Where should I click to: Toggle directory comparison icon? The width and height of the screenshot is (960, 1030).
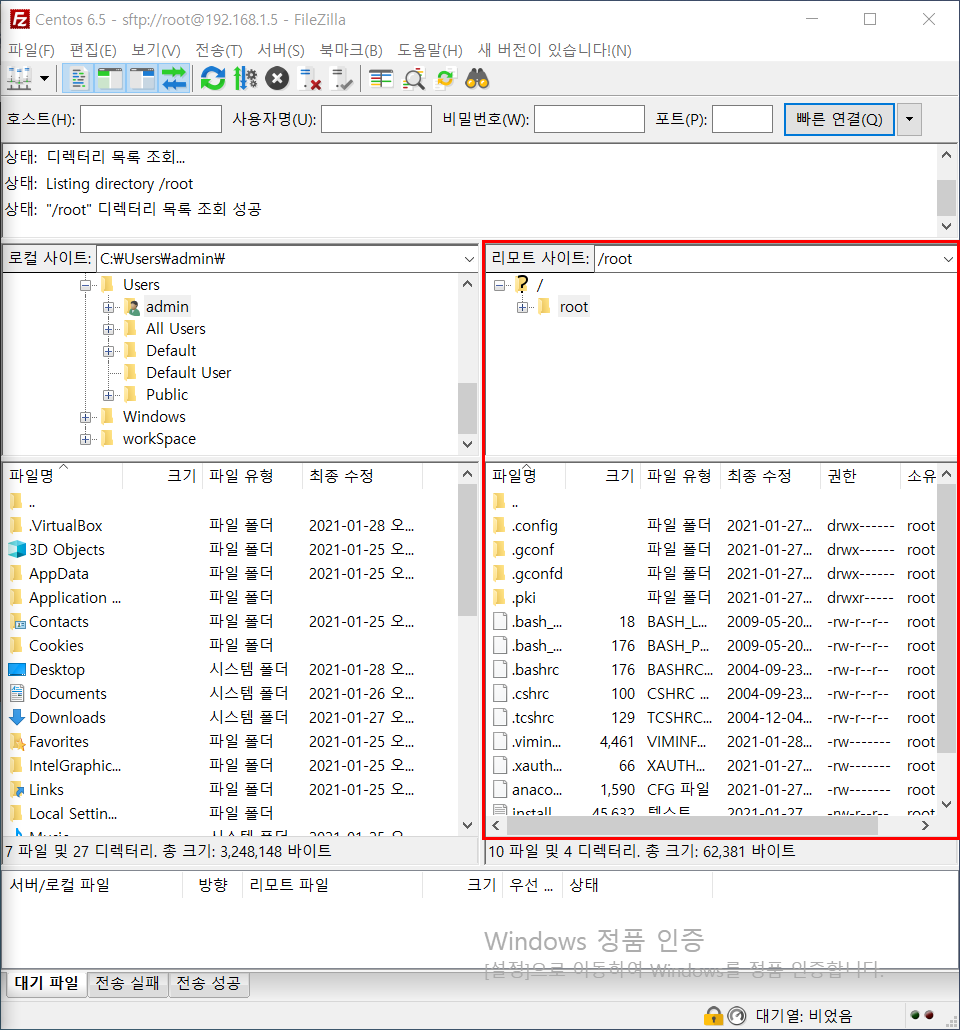(x=413, y=79)
